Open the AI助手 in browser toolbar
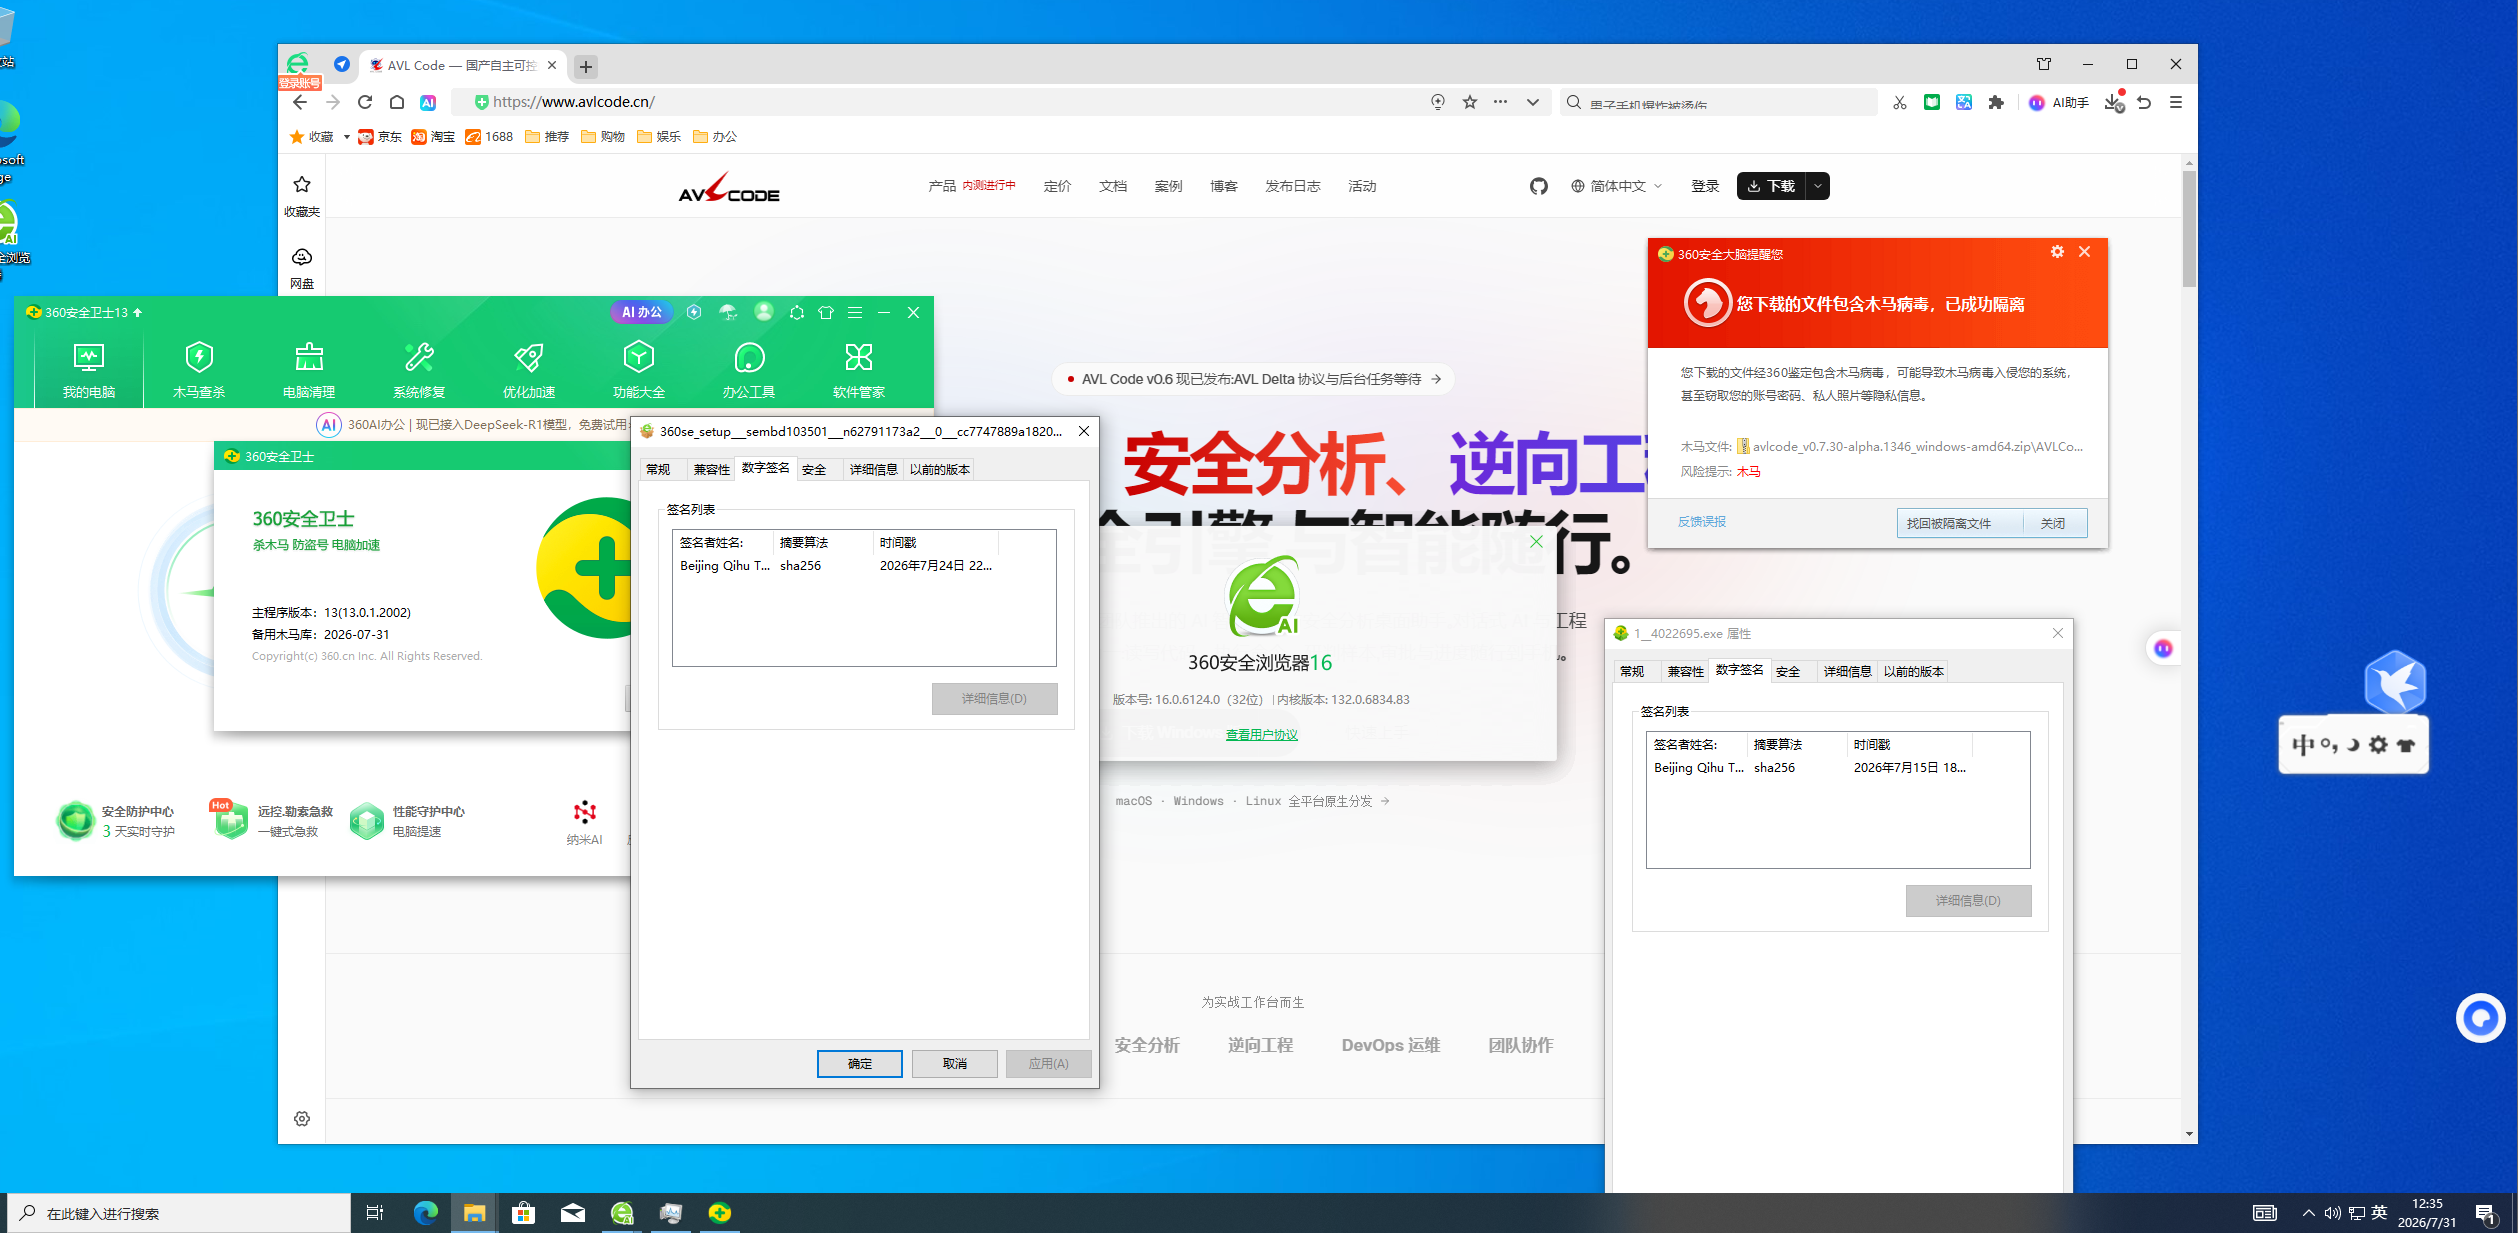 [x=2059, y=102]
